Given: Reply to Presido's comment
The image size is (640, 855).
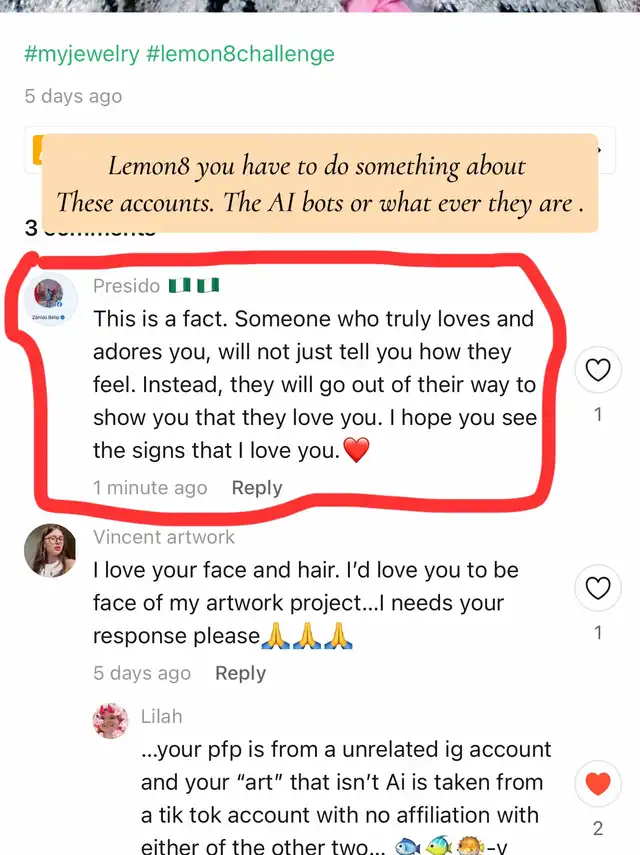Looking at the screenshot, I should (x=257, y=487).
